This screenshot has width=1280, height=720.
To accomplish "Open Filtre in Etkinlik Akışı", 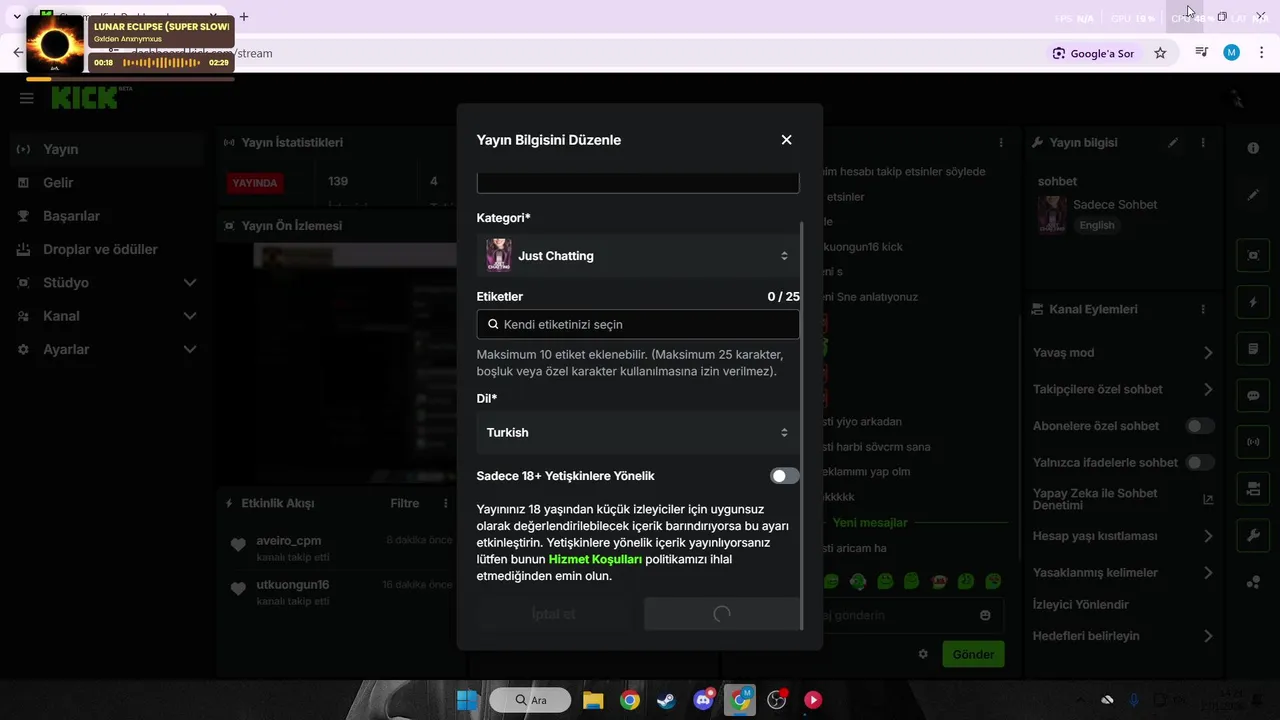I will coord(404,503).
